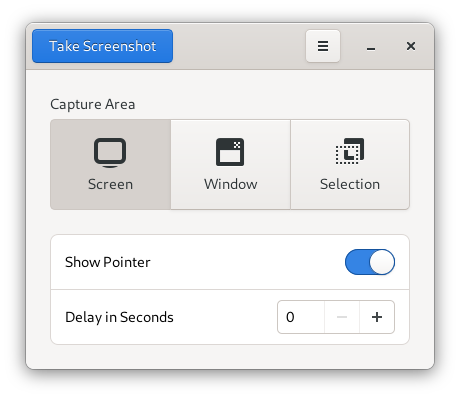Click the Take Screenshot button
Viewport: 460px width, 398px height.
tap(102, 46)
